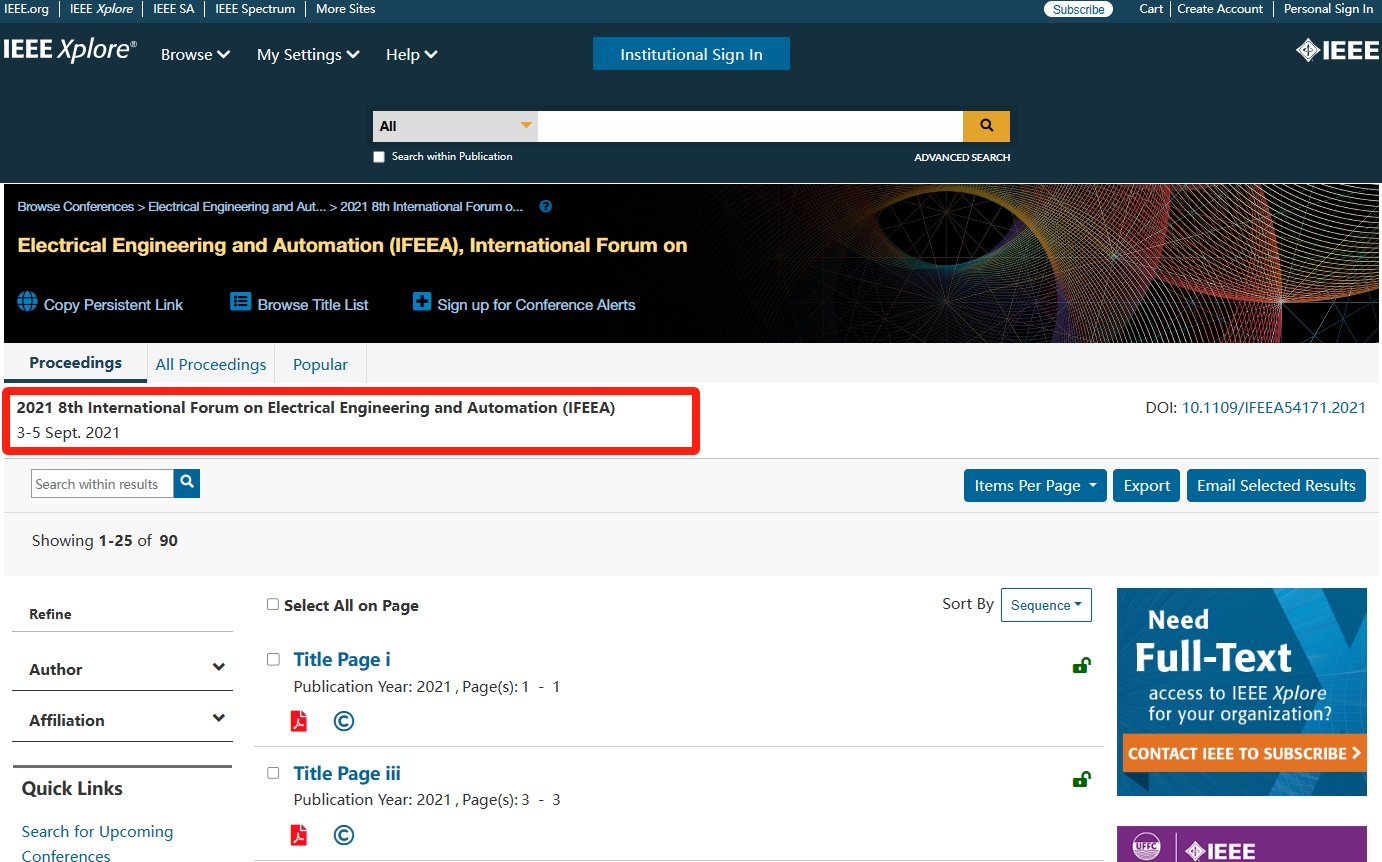Click in the main search input field
Image resolution: width=1382 pixels, height=862 pixels.
click(750, 126)
